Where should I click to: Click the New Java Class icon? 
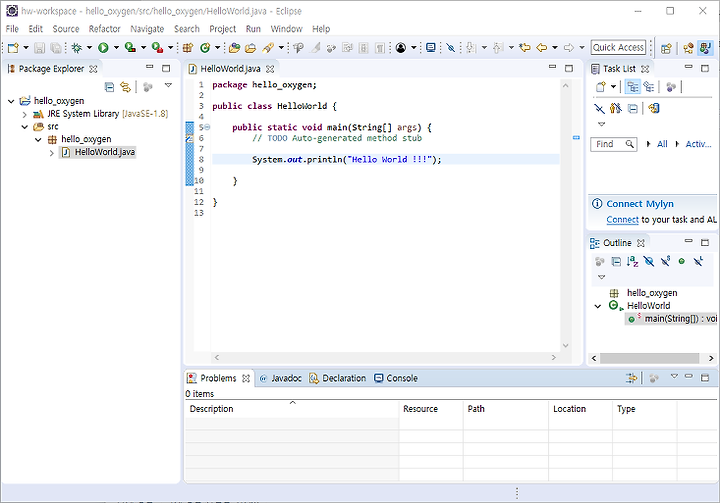(205, 47)
